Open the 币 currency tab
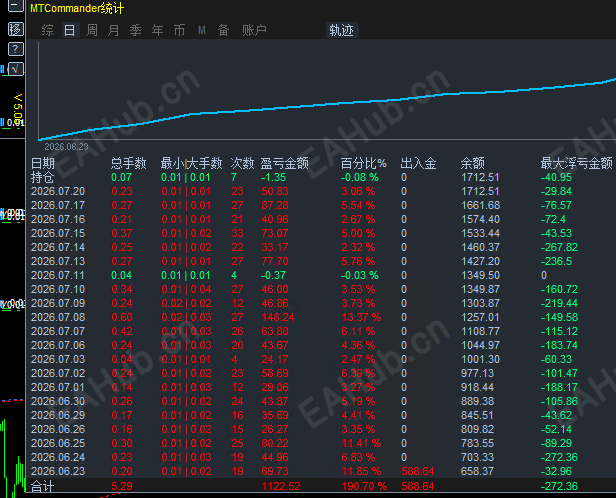The height and width of the screenshot is (498, 616). click(x=180, y=30)
